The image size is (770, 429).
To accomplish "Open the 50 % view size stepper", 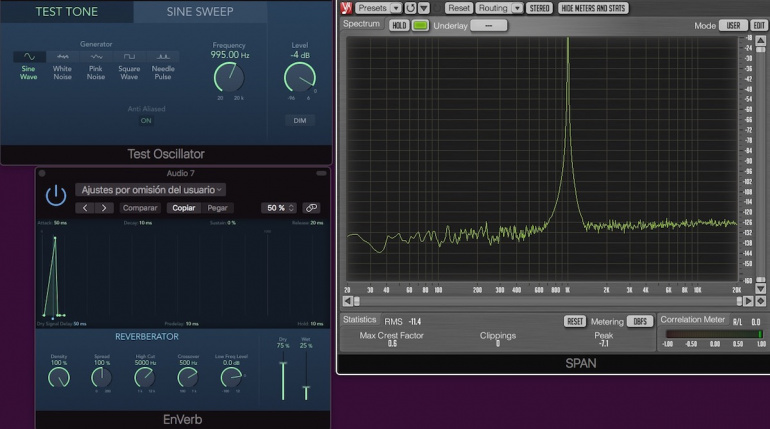I will point(280,208).
